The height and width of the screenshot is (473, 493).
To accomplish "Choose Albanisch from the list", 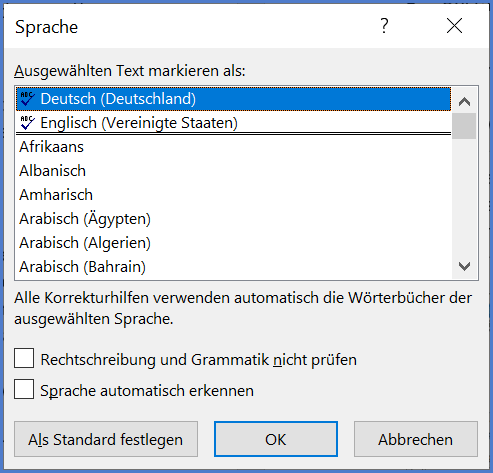I will [x=233, y=171].
